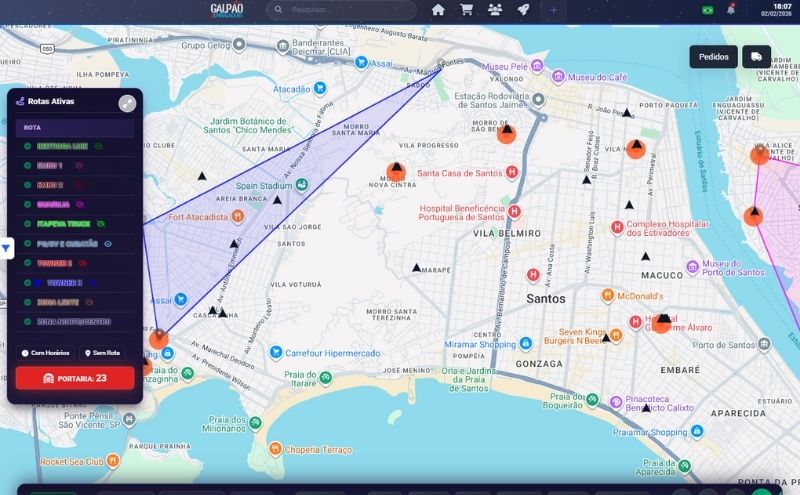The height and width of the screenshot is (495, 800).
Task: Open the users group icon
Action: [495, 10]
